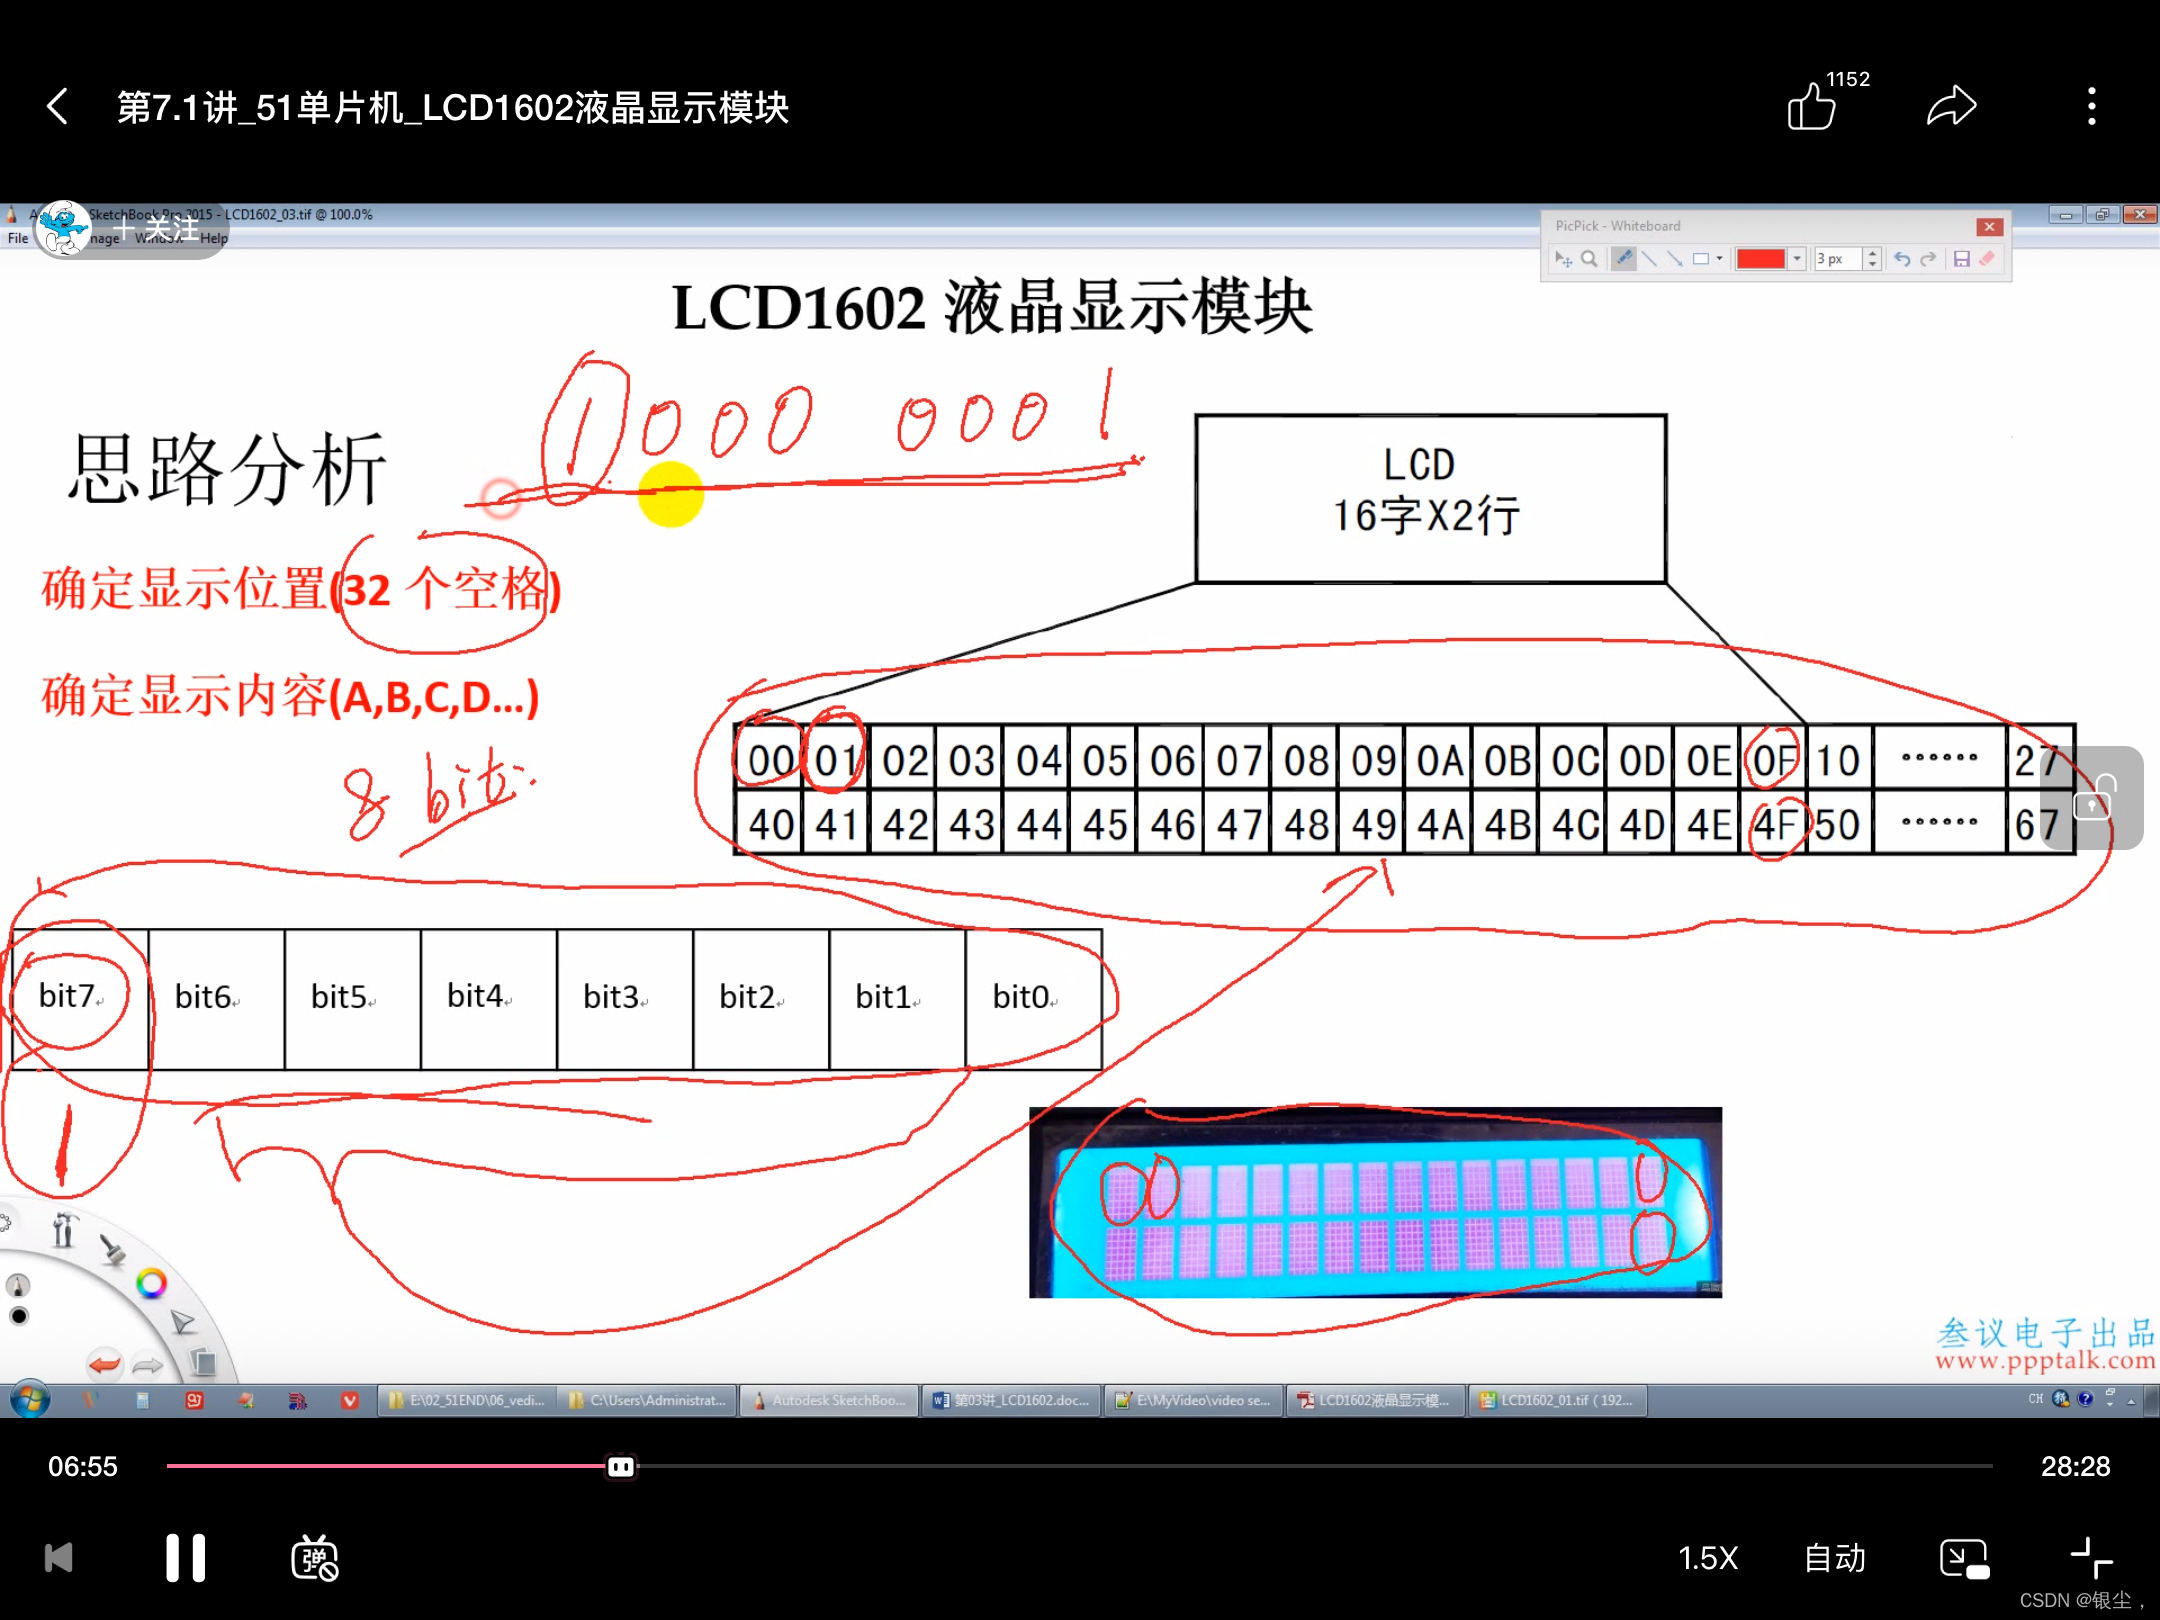Click SketchBook pencil brush puck
Screen dimensions: 2160x1620
click(x=18, y=1285)
